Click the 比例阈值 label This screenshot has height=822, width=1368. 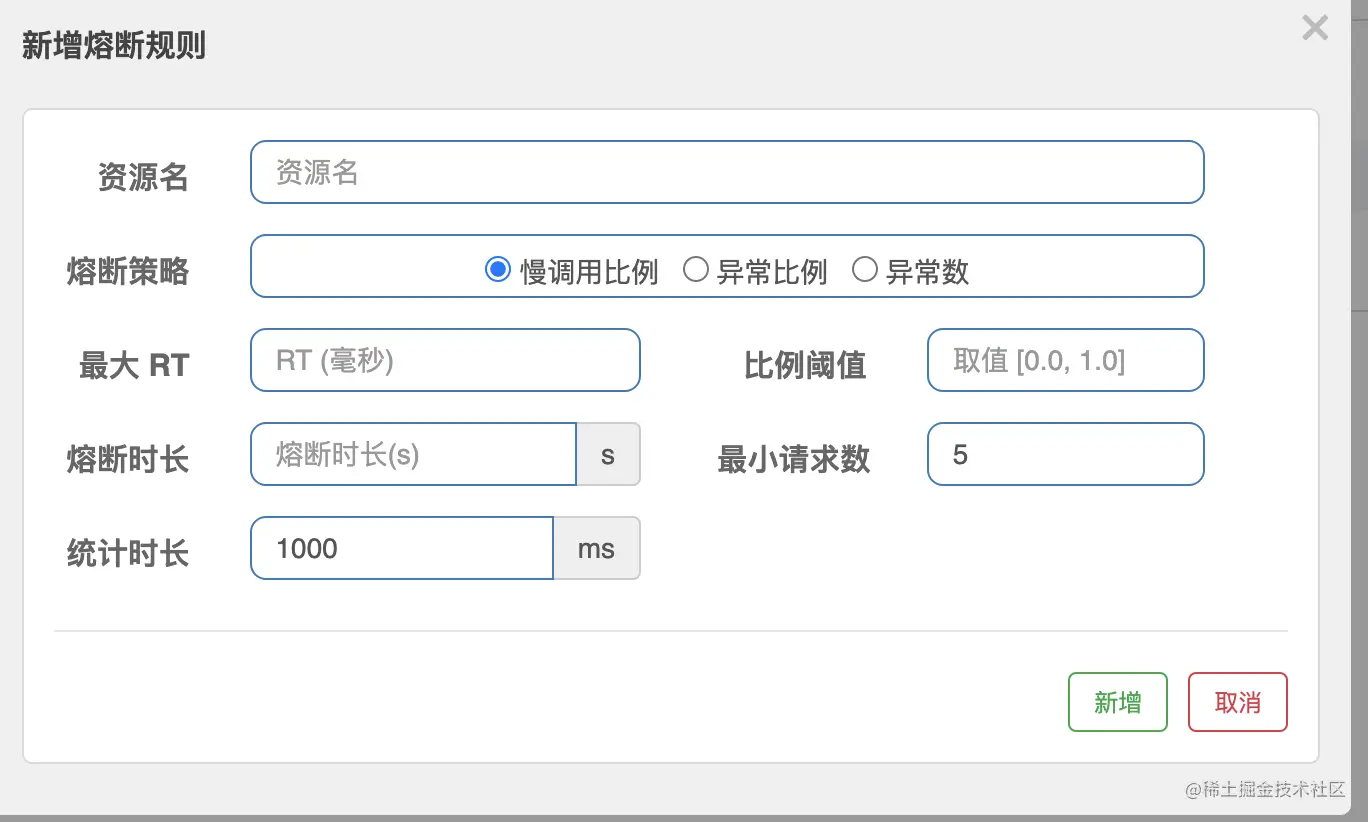pos(805,365)
